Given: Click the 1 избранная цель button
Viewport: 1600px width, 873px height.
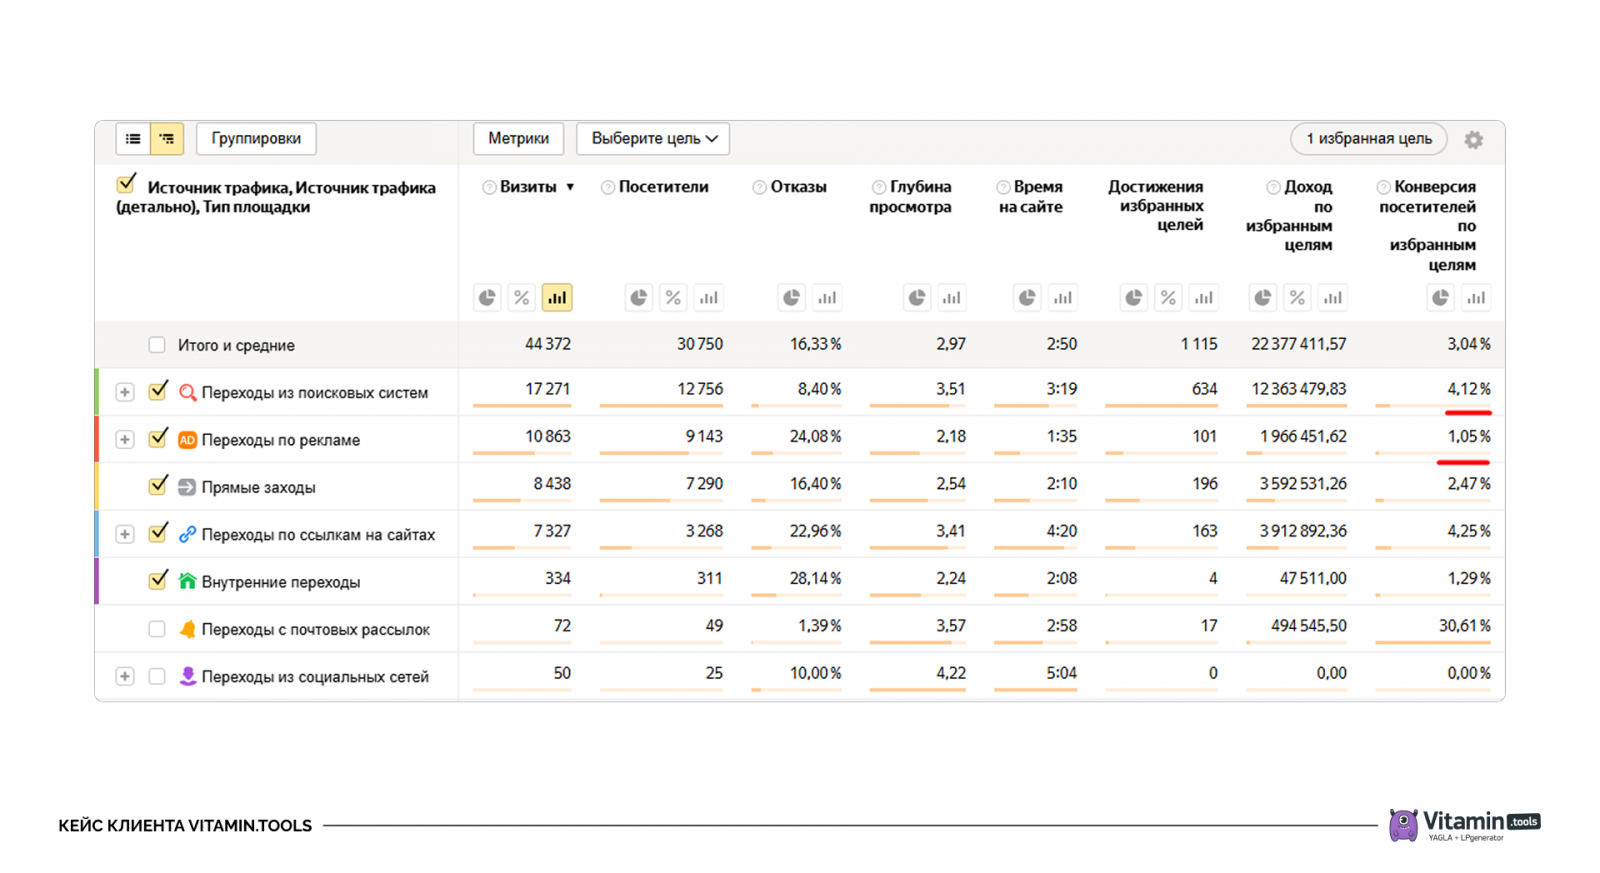Looking at the screenshot, I should 1368,139.
